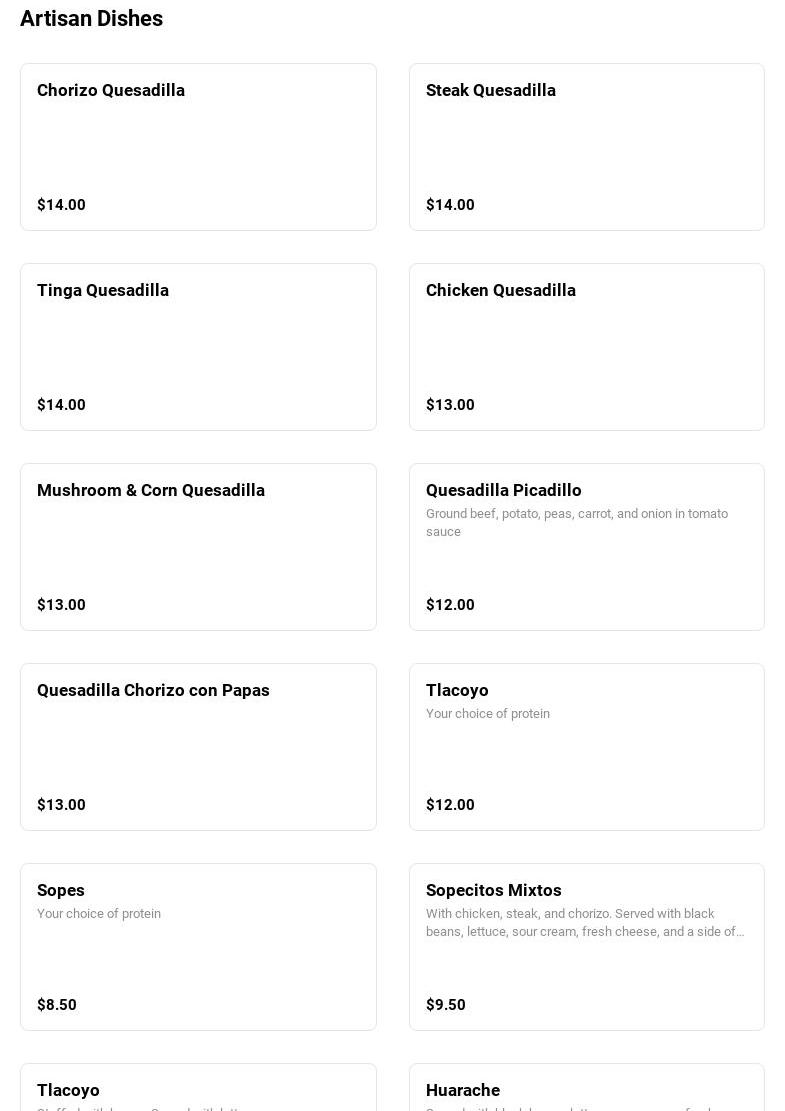This screenshot has height=1111, width=785.
Task: Click the Picadillo ground beef description text
Action: pyautogui.click(x=577, y=522)
